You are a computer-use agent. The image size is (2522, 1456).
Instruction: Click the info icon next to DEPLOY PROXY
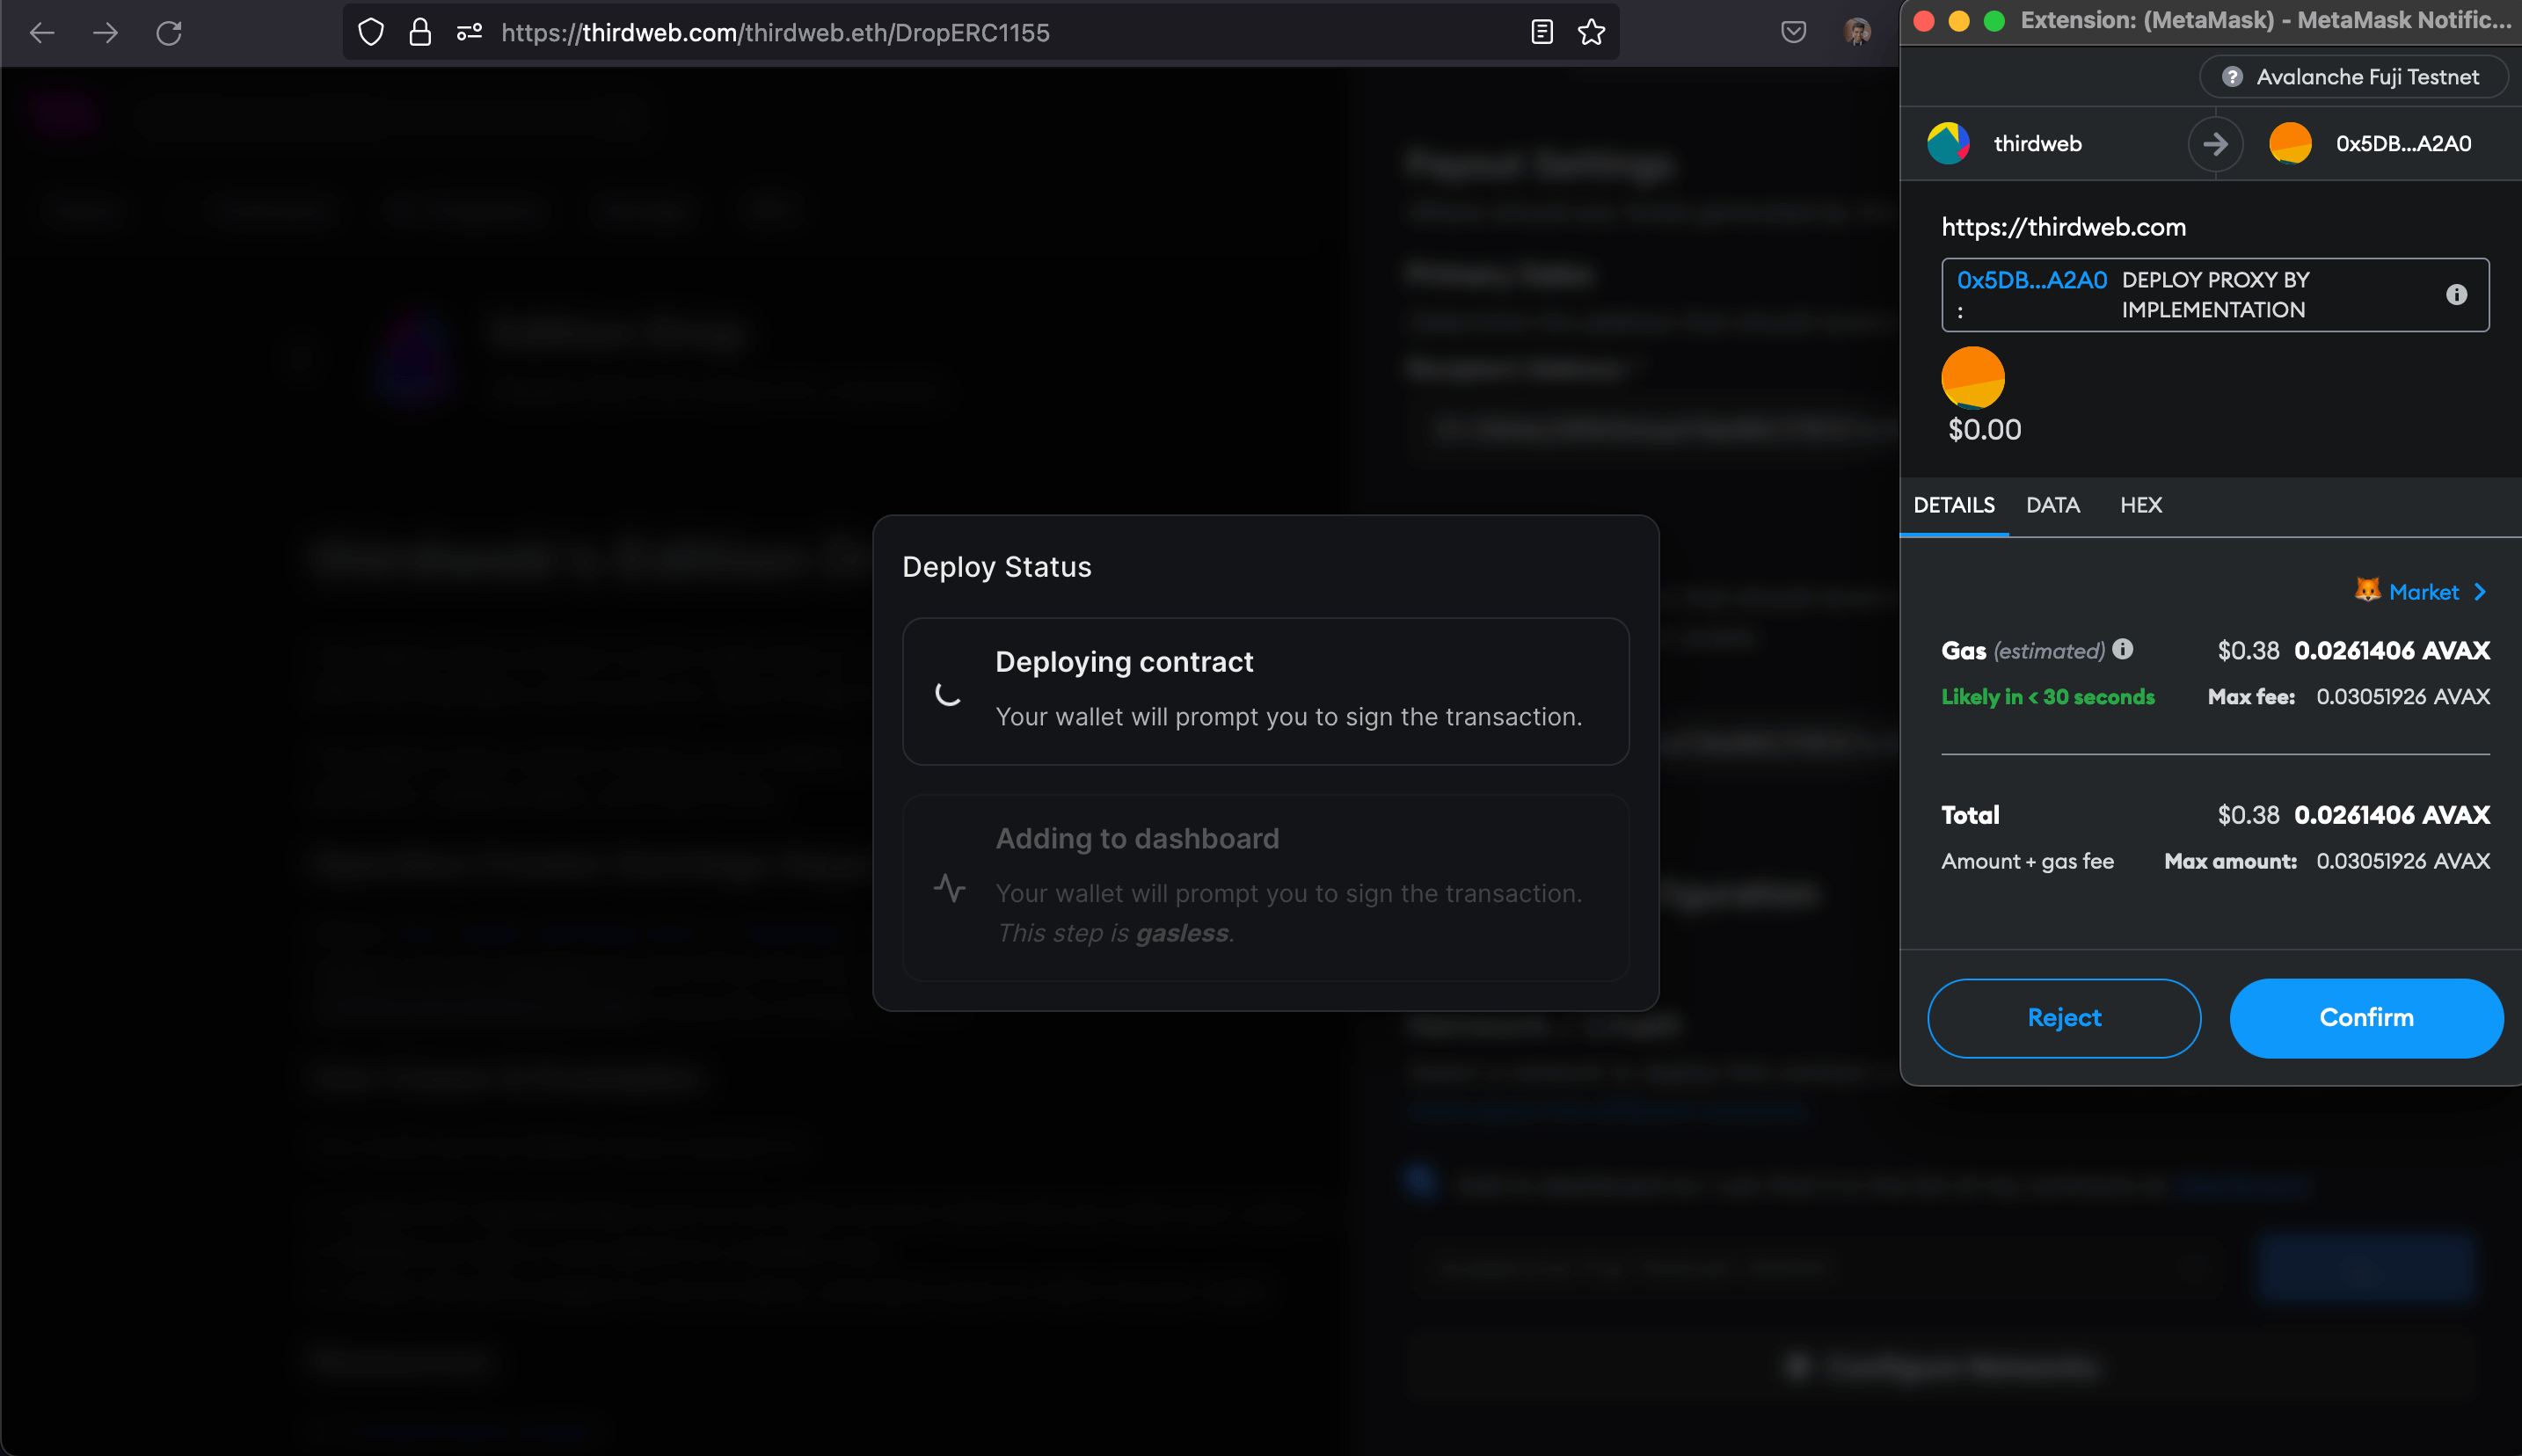(2458, 293)
